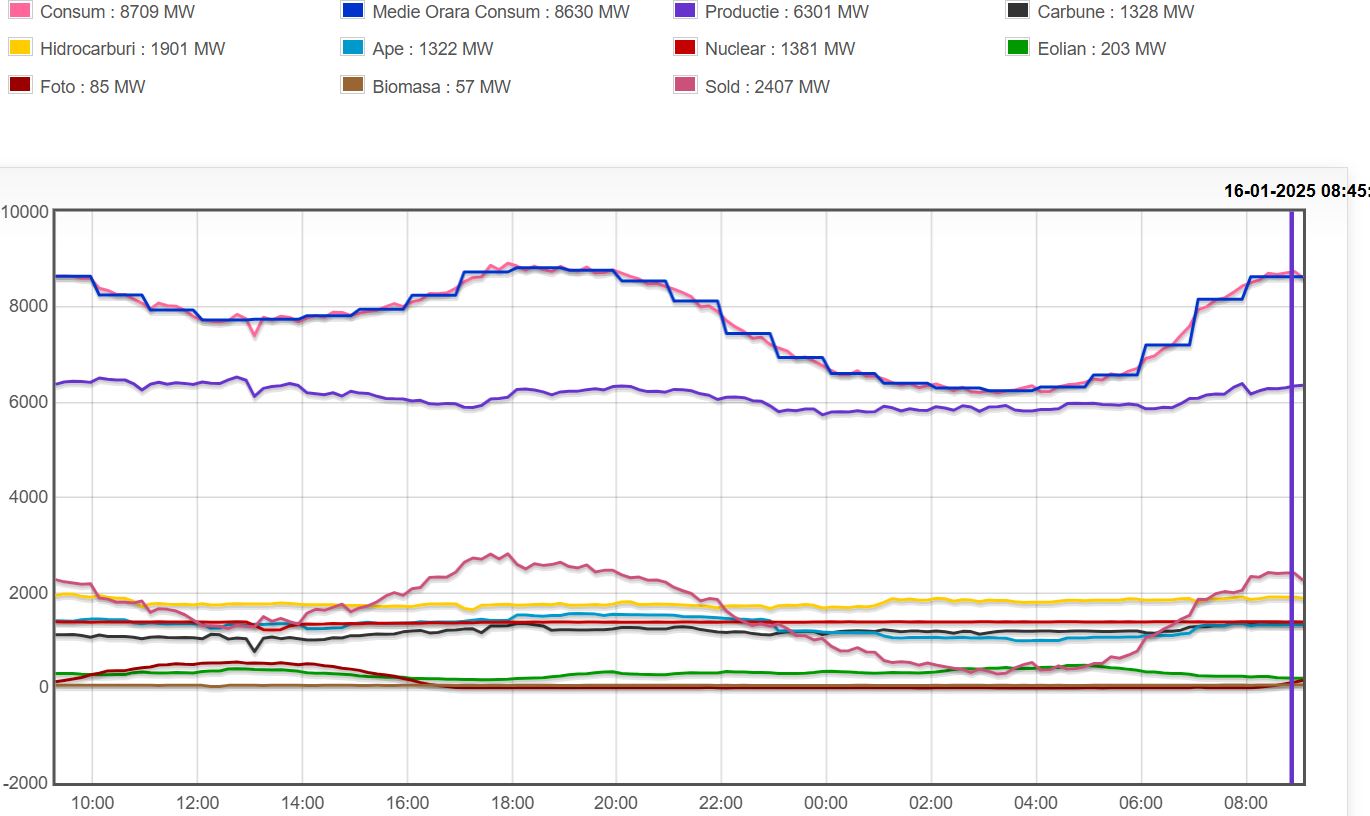Click the yellow Hidrocarburi legend color box
Image resolution: width=1370 pixels, height=816 pixels.
(20, 48)
